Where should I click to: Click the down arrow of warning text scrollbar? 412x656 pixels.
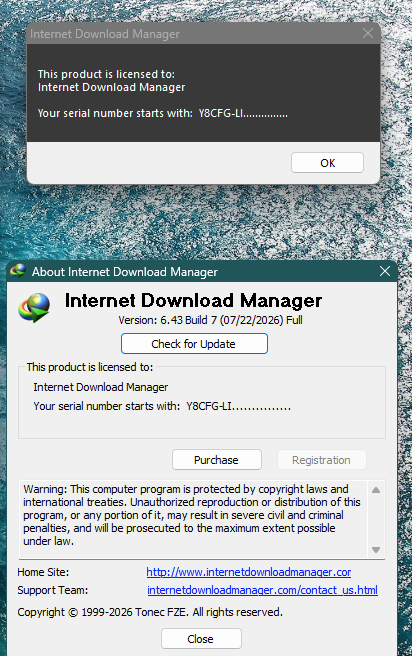[376, 550]
